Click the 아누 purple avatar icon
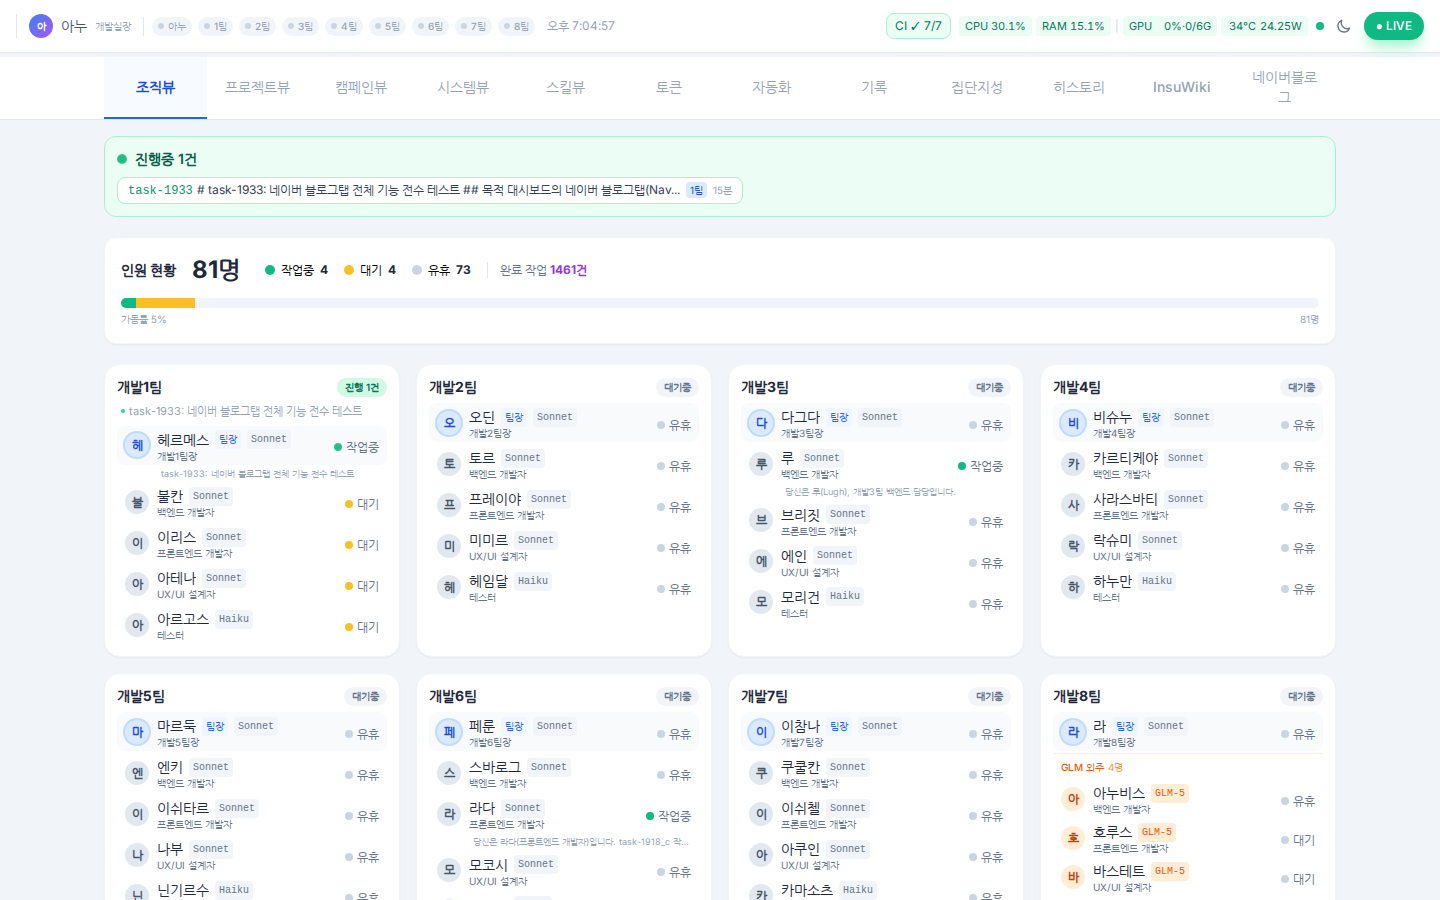 point(41,26)
